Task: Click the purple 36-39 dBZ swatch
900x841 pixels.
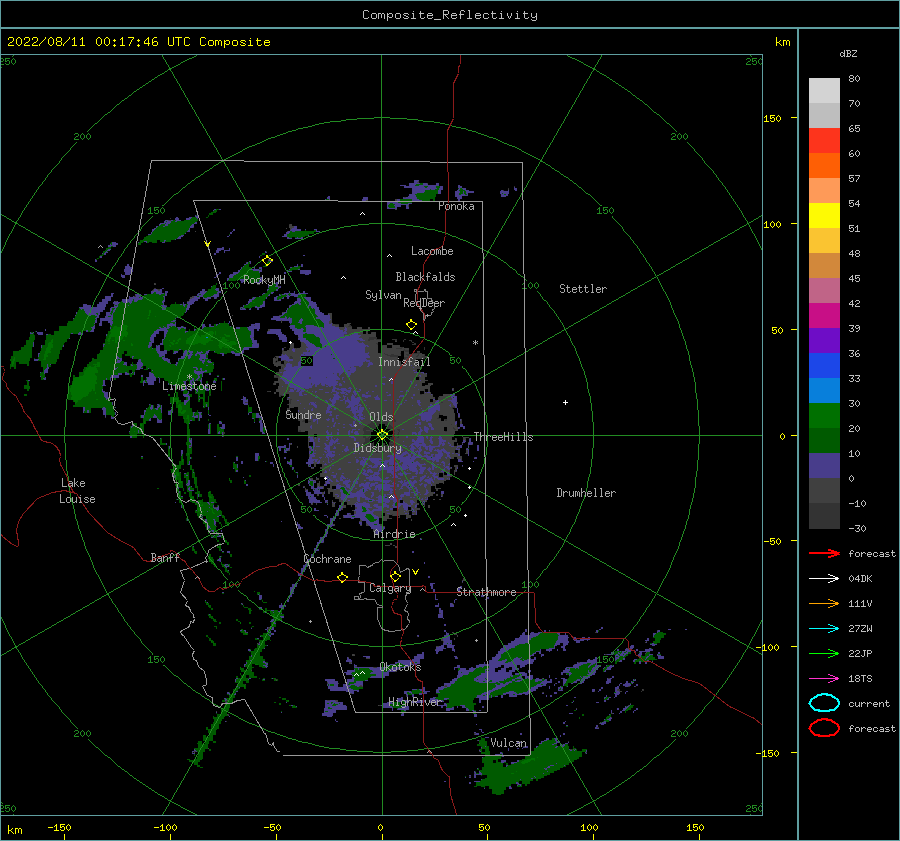Action: [x=824, y=341]
